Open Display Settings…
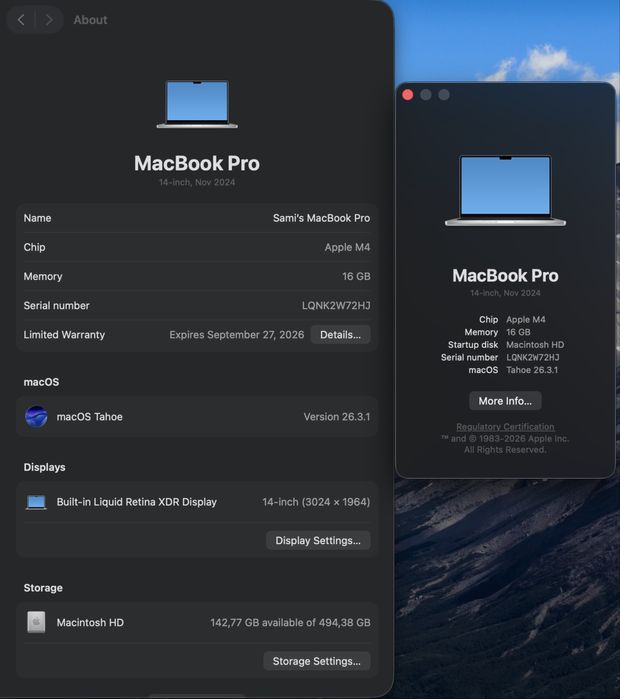Viewport: 620px width, 699px height. 318,540
